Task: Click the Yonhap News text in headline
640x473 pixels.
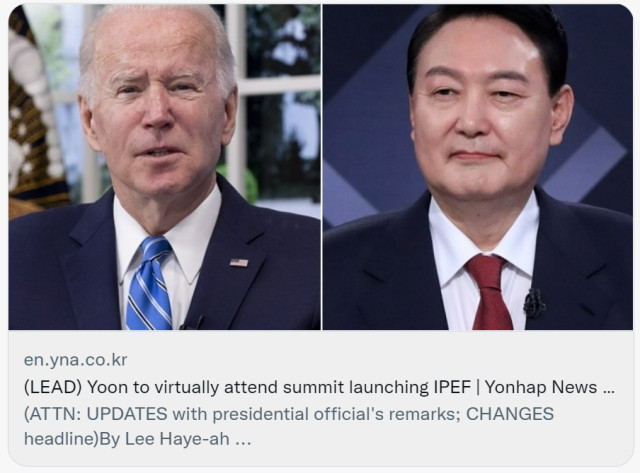Action: click(x=541, y=387)
